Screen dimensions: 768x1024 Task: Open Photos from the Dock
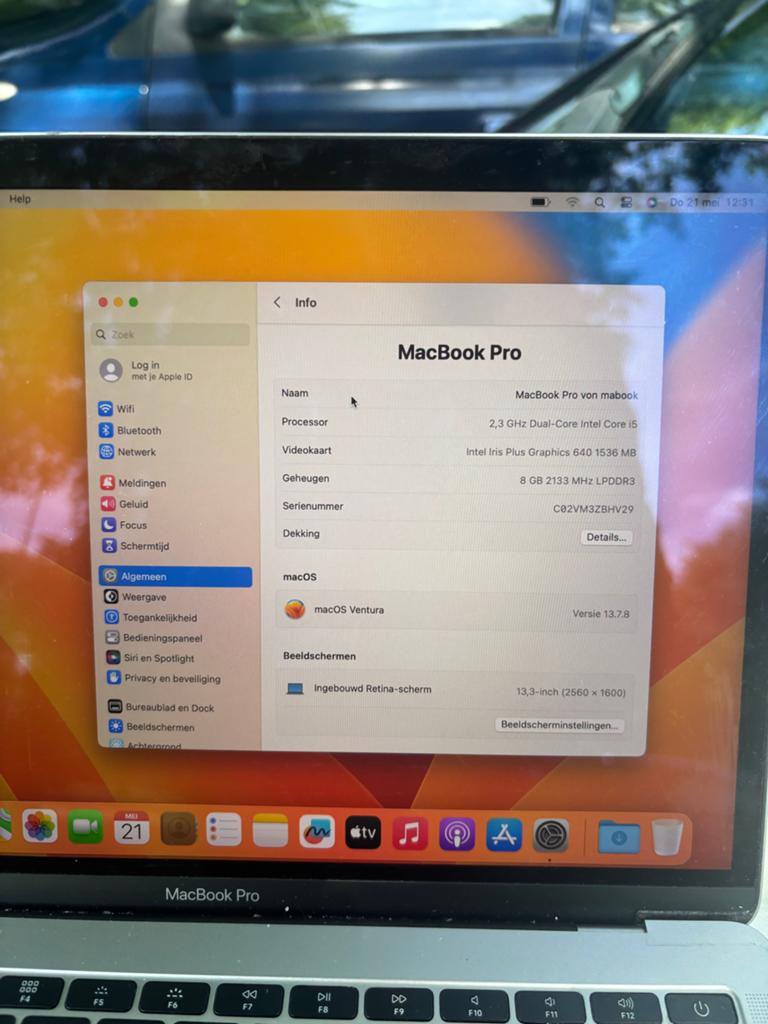(40, 826)
